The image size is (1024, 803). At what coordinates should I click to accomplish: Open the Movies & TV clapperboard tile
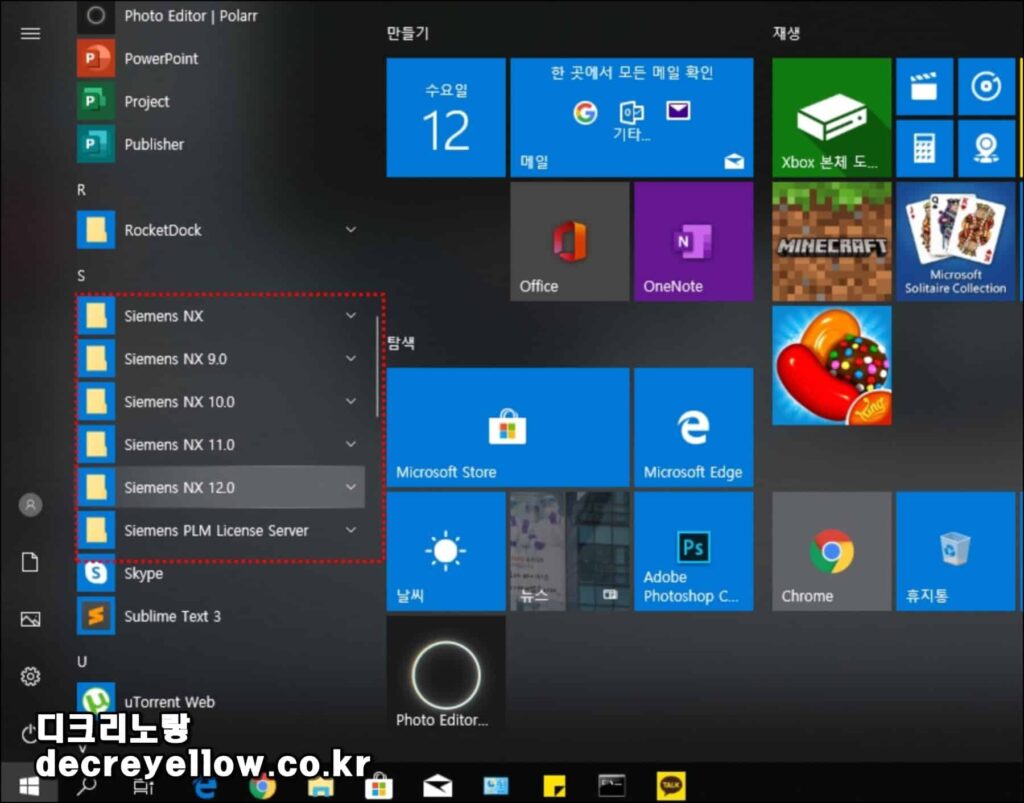[x=924, y=86]
